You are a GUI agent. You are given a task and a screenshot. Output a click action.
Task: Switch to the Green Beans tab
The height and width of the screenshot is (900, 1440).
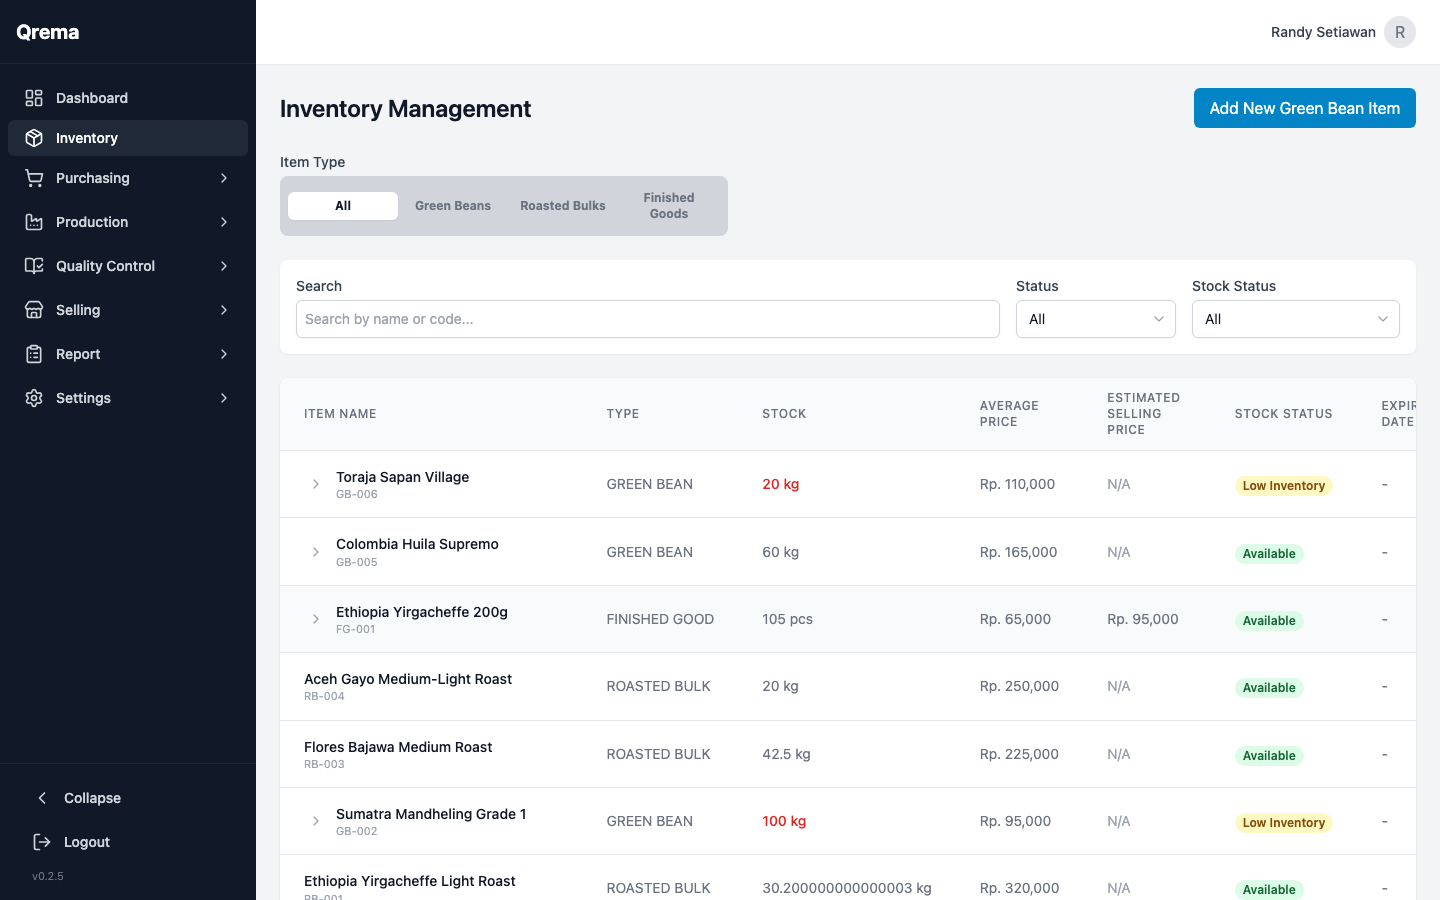coord(452,205)
